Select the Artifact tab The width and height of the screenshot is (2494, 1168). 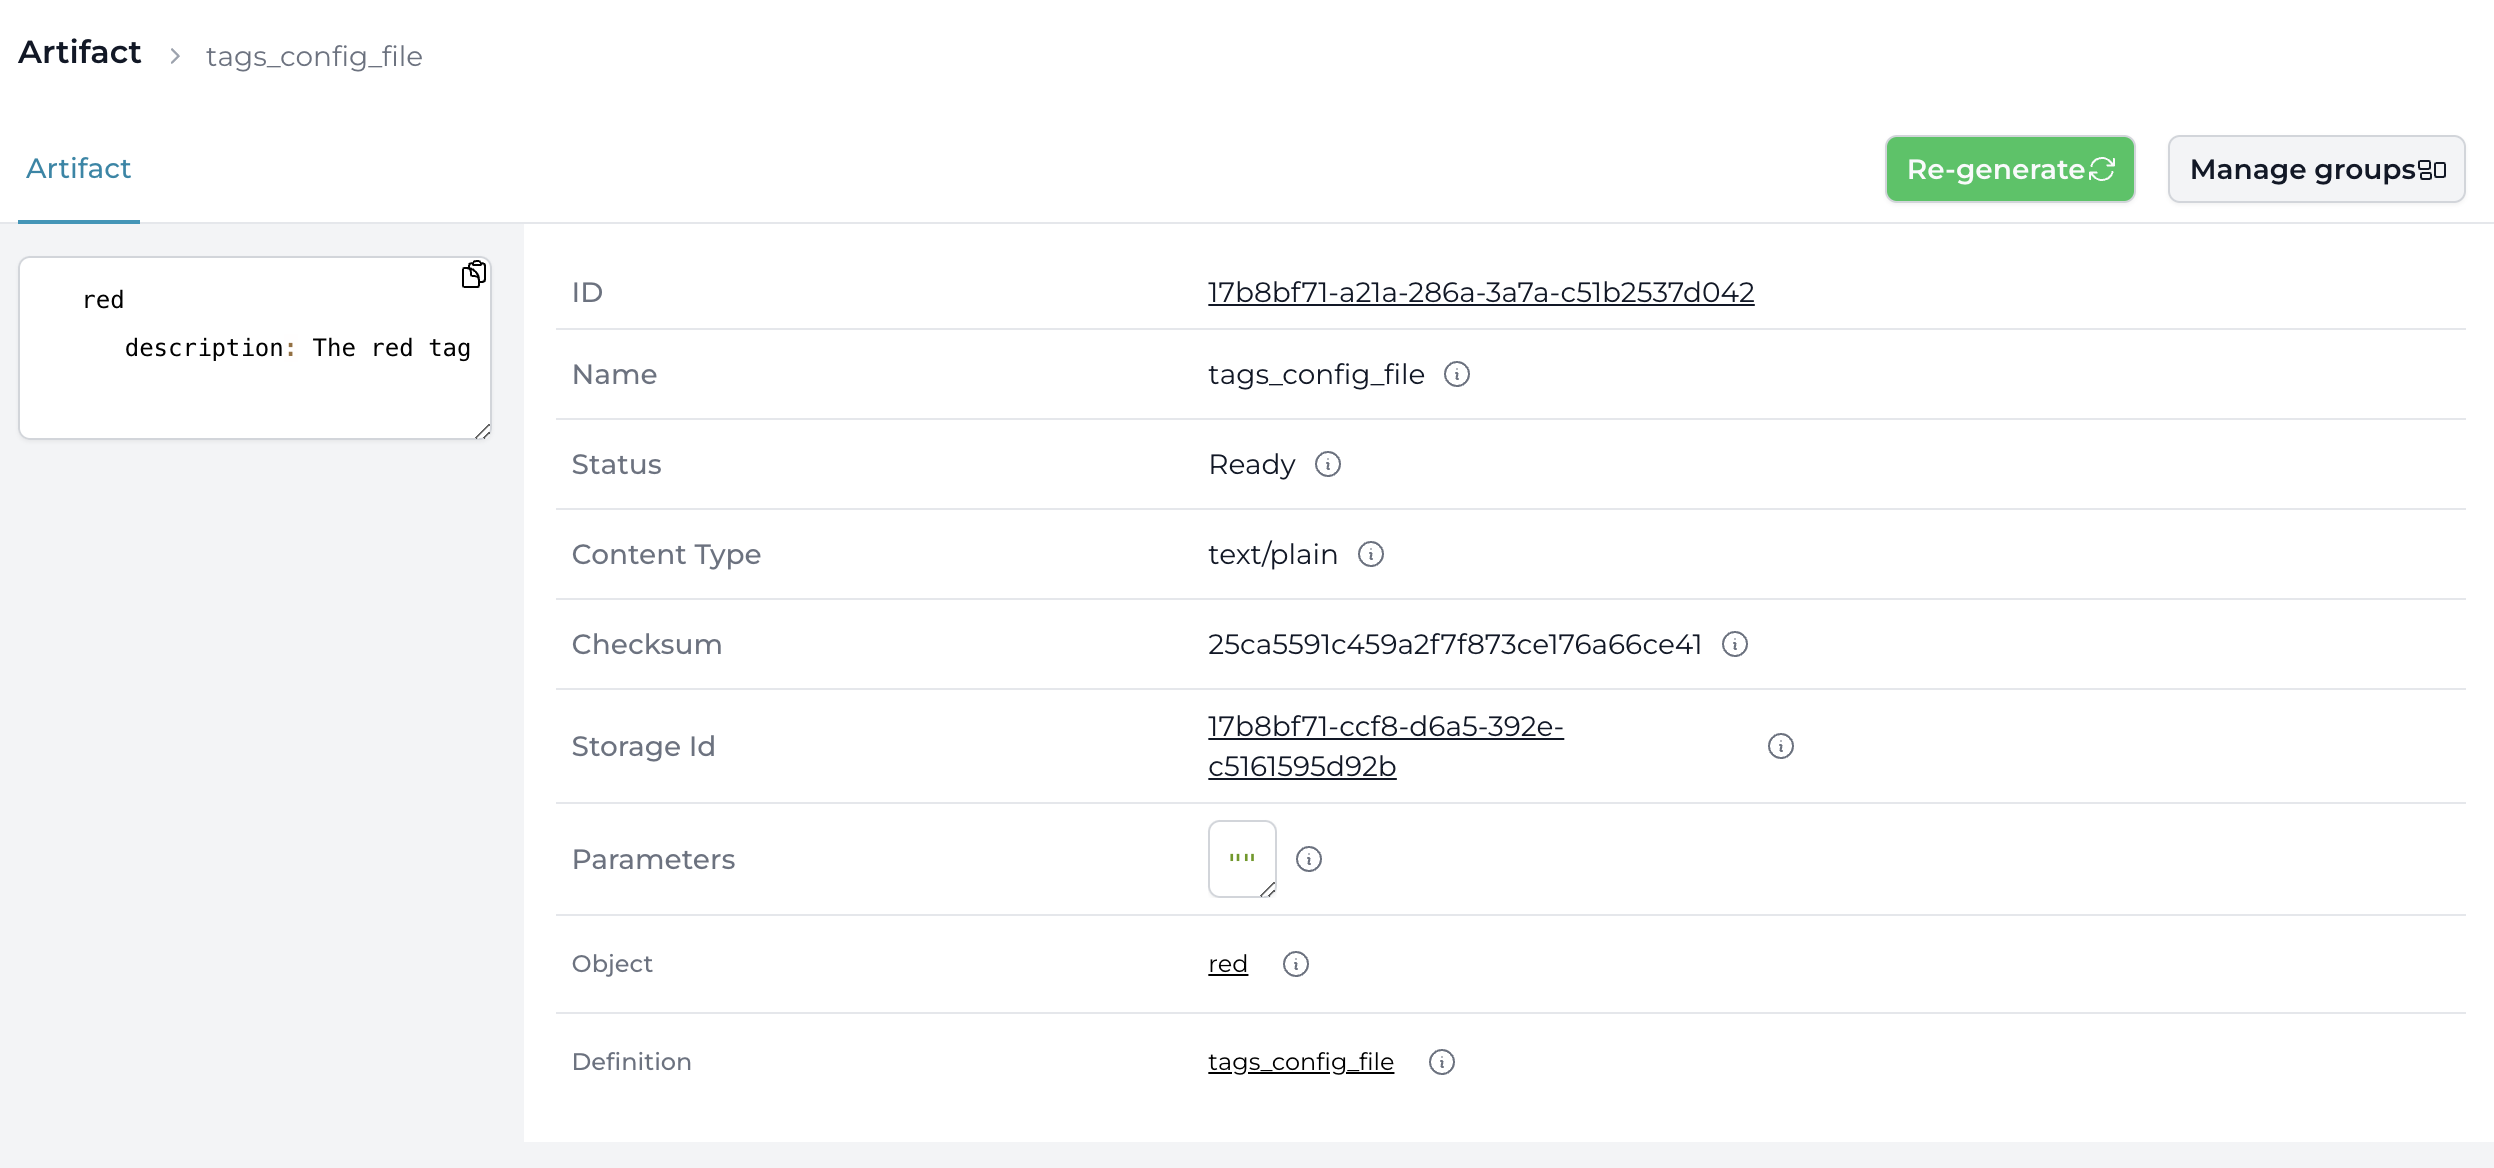(x=78, y=169)
